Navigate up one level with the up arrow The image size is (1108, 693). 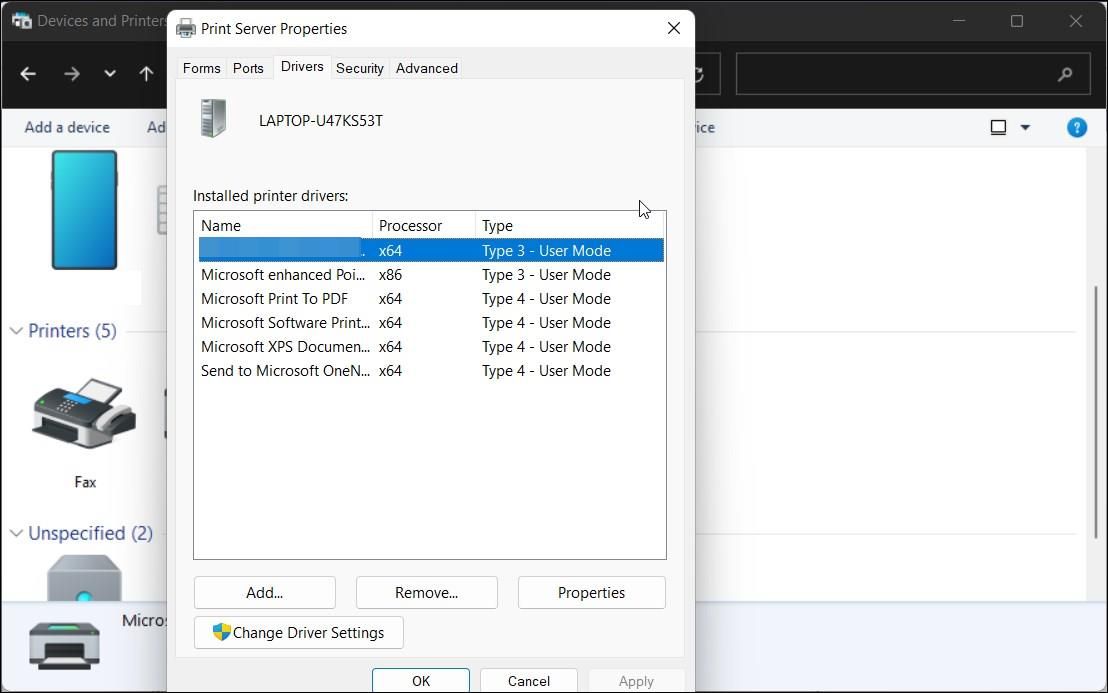pos(146,73)
